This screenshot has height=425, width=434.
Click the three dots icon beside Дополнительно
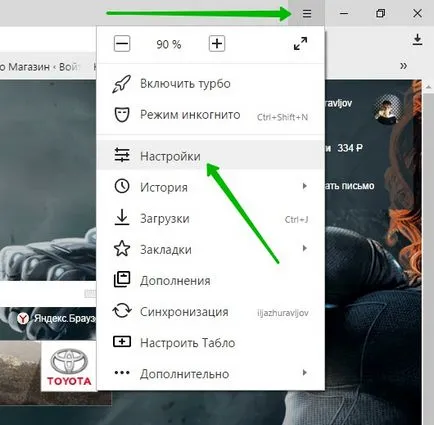pyautogui.click(x=122, y=373)
